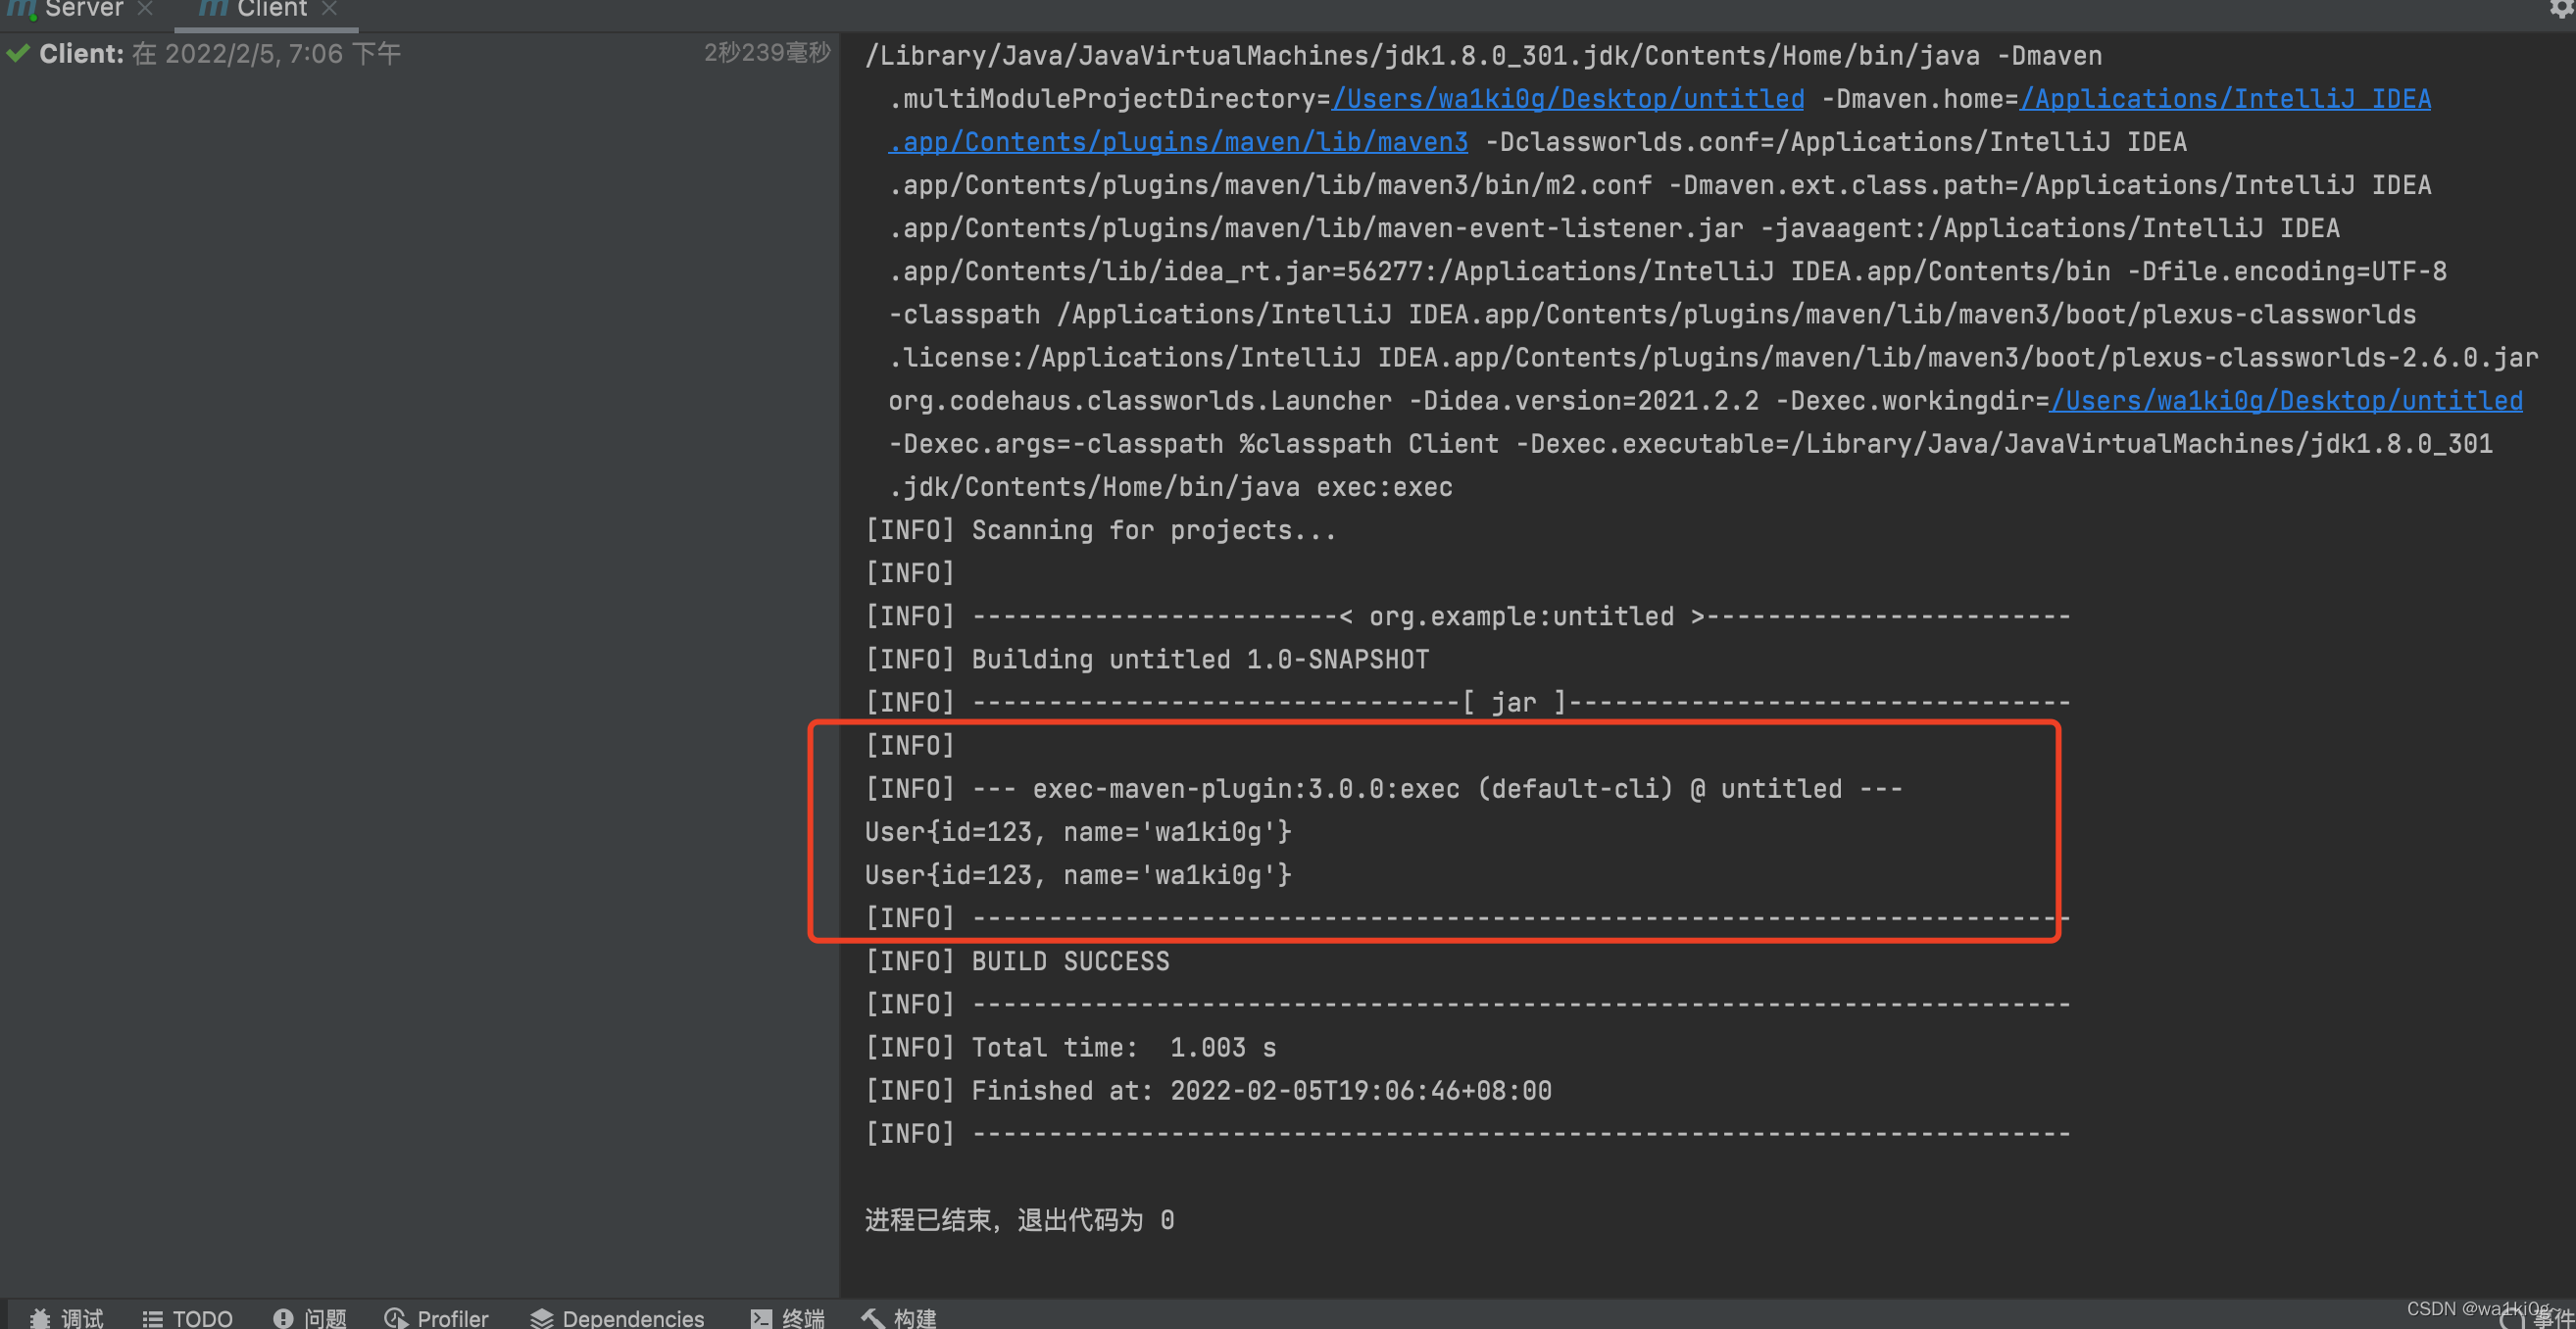Click the 'Total time: 1.003 s' line

pyautogui.click(x=1071, y=1047)
